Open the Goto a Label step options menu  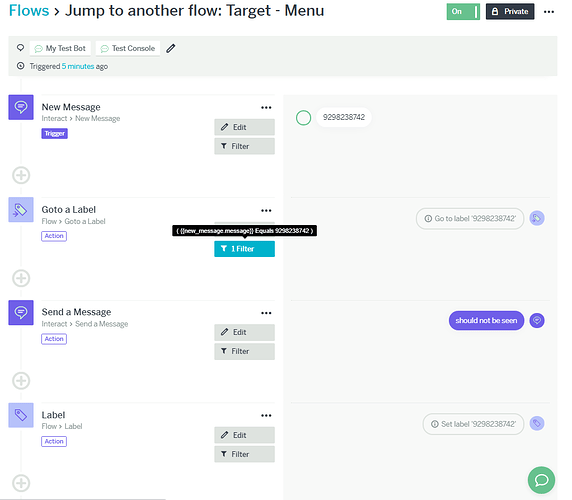266,210
